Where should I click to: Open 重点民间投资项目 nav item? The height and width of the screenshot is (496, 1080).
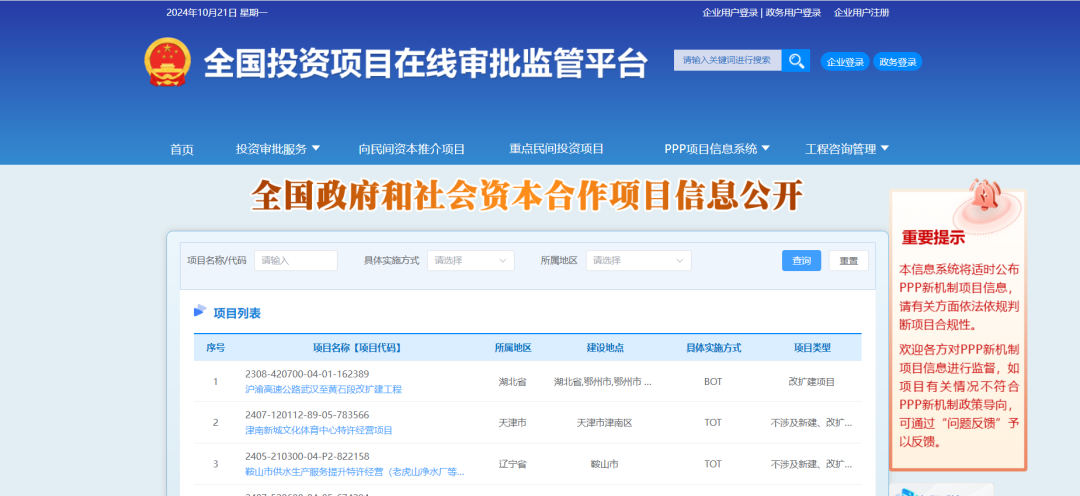[x=557, y=149]
